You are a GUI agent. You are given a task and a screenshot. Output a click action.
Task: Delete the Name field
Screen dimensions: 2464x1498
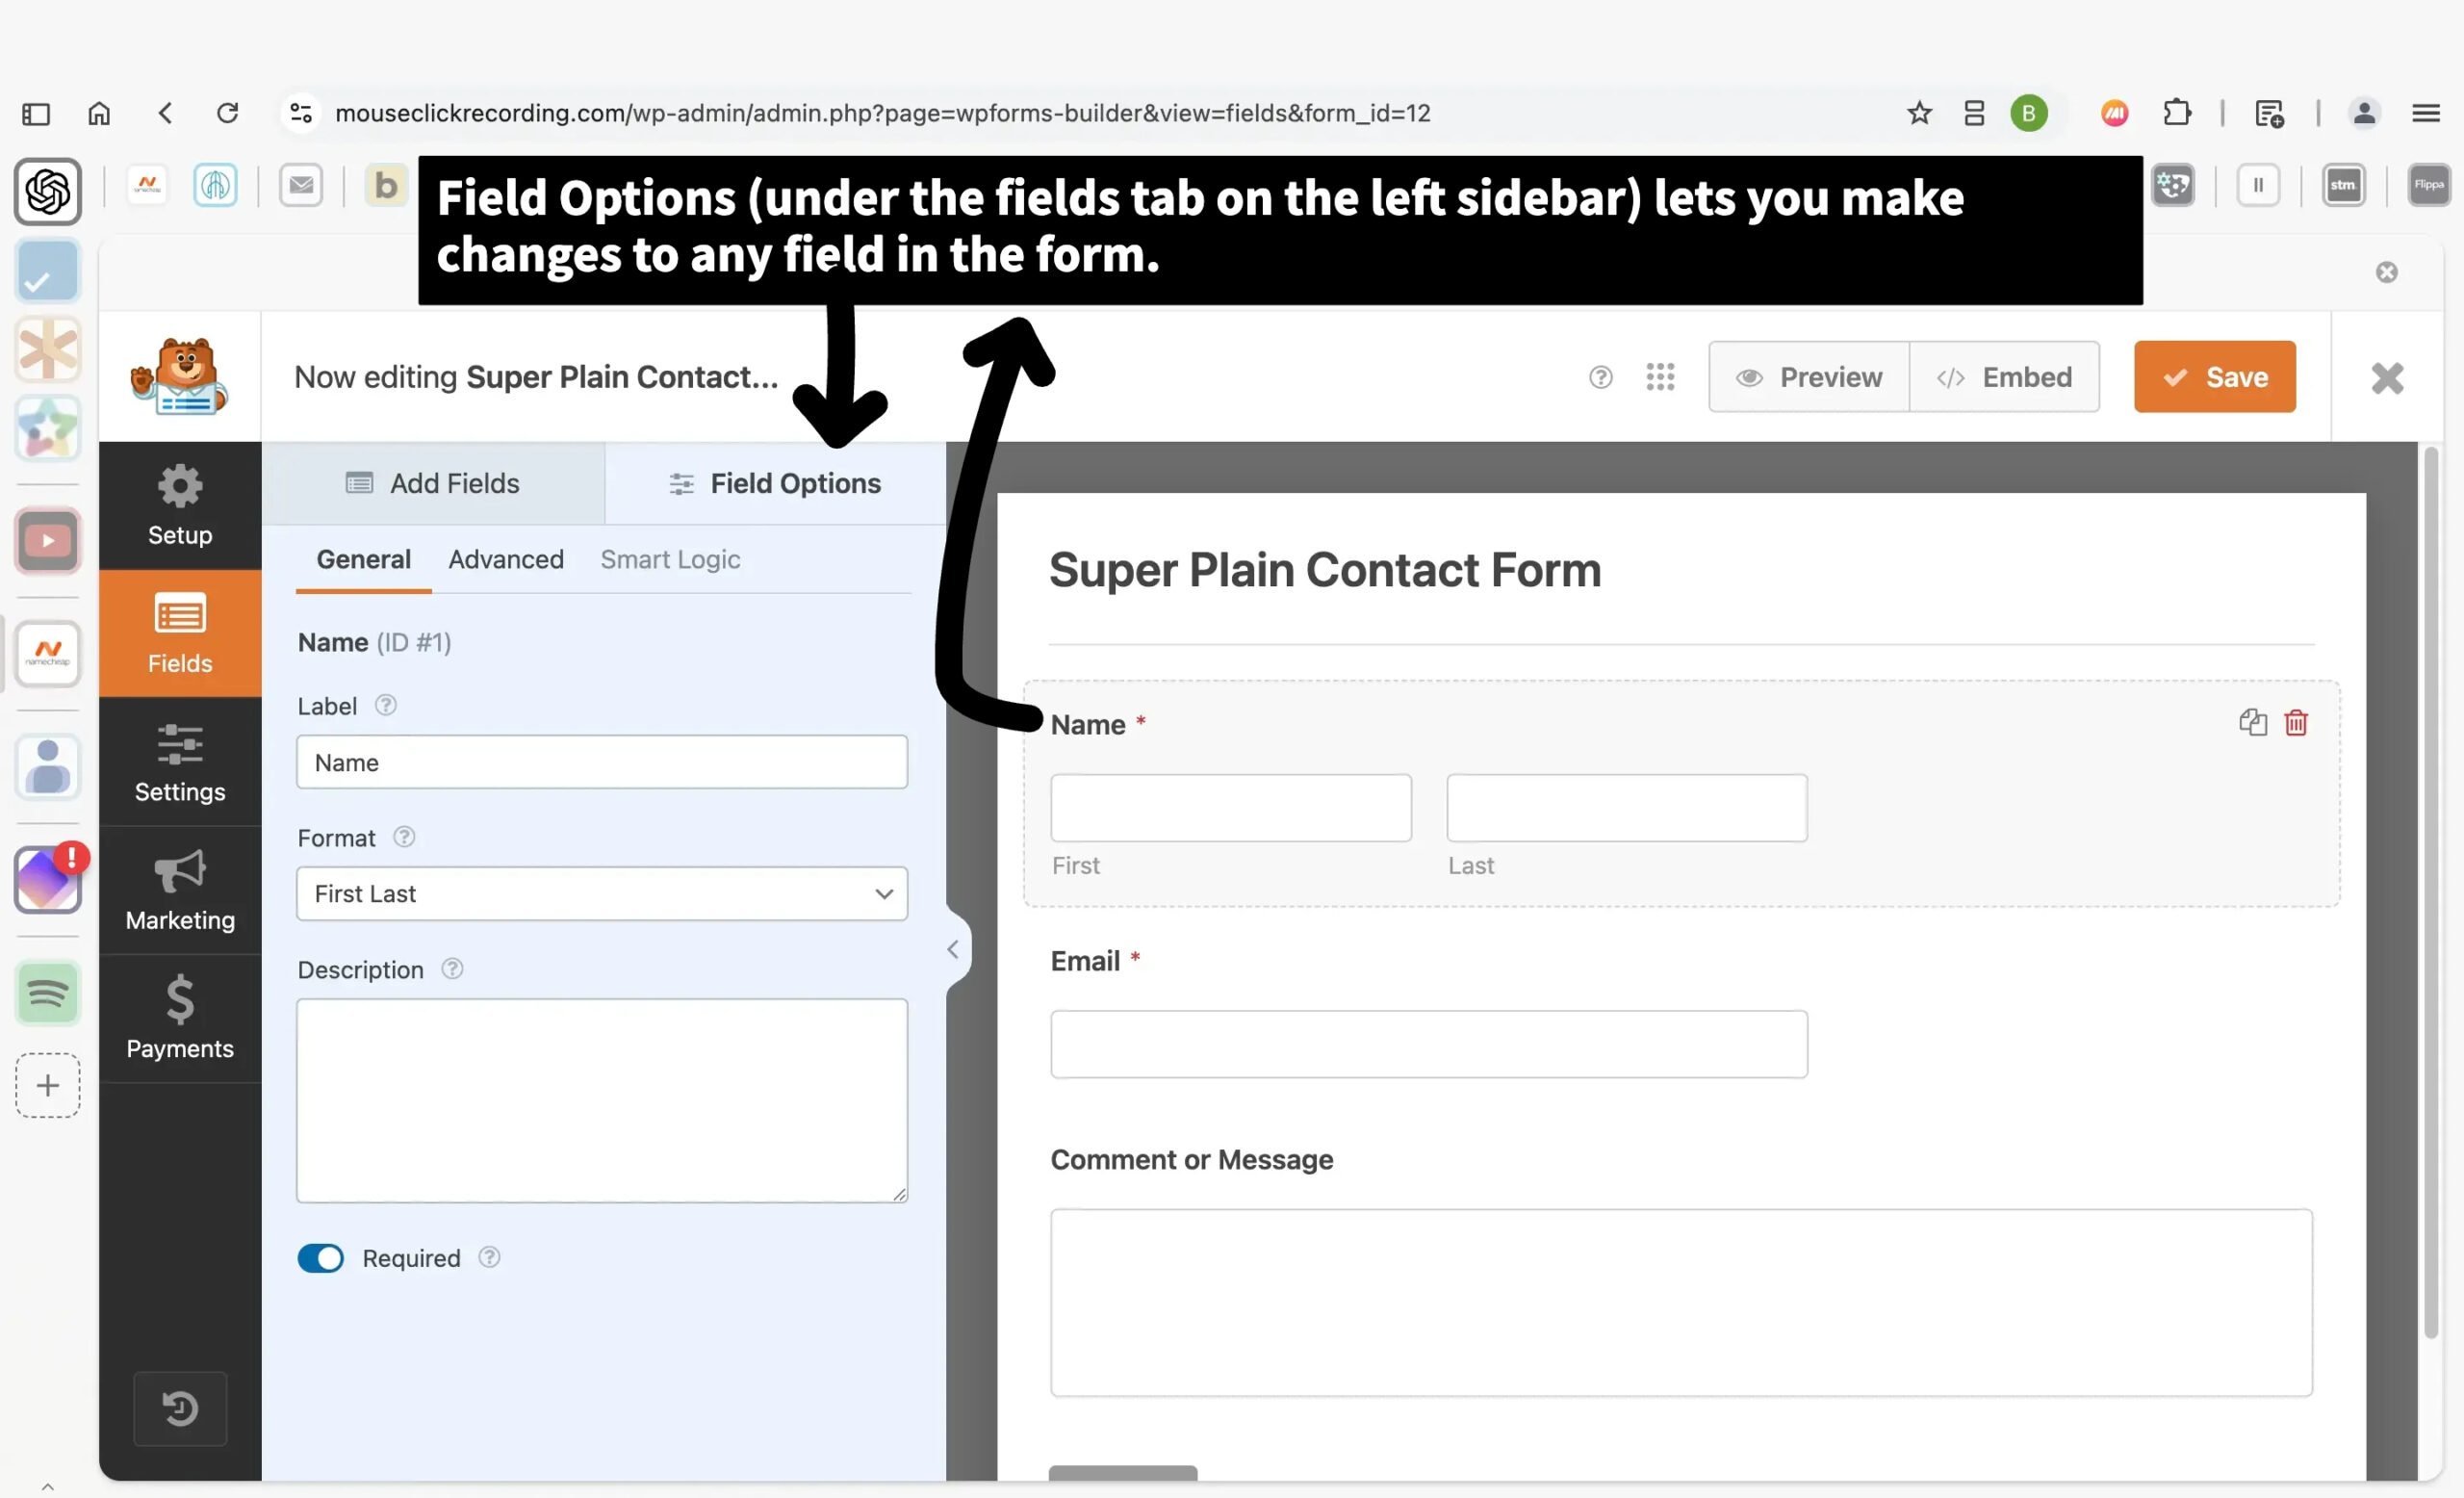pyautogui.click(x=2296, y=722)
